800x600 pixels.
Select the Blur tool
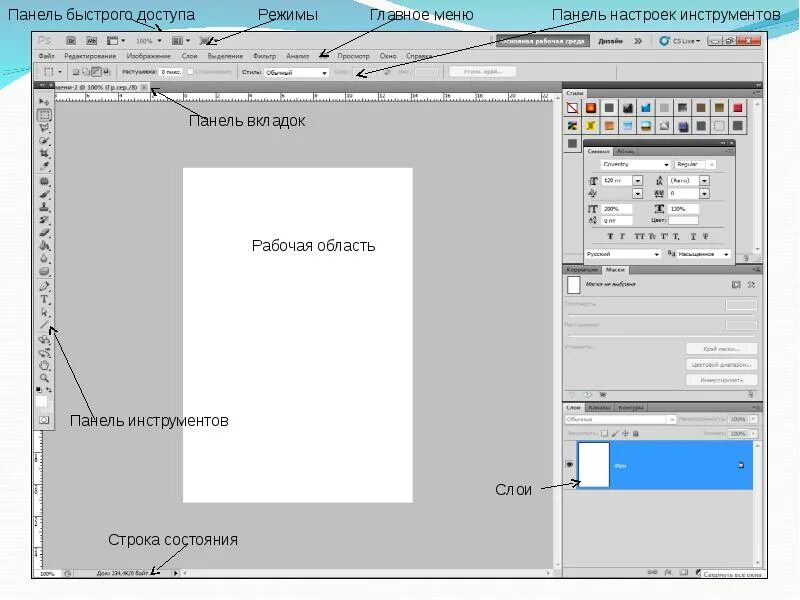[x=44, y=258]
